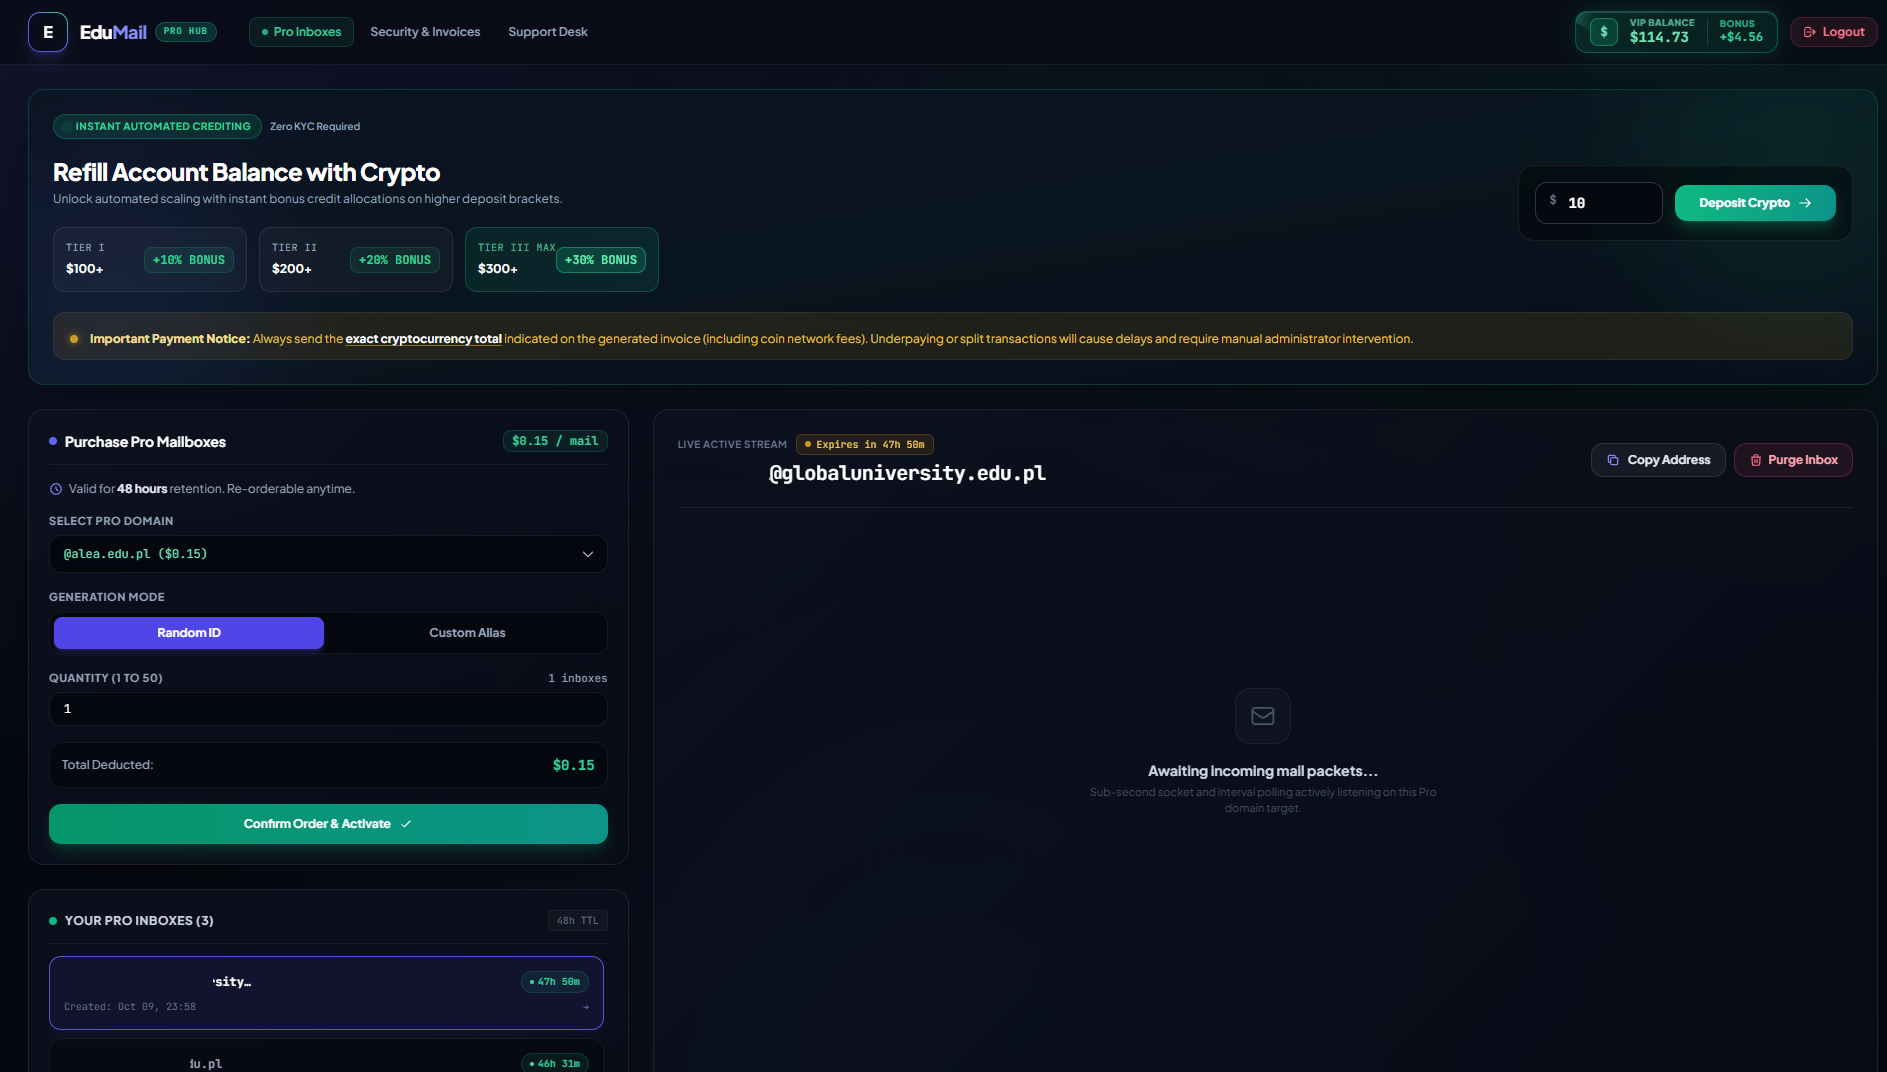Click the Total Deducted $0.15 amount
The height and width of the screenshot is (1072, 1887).
(x=574, y=765)
